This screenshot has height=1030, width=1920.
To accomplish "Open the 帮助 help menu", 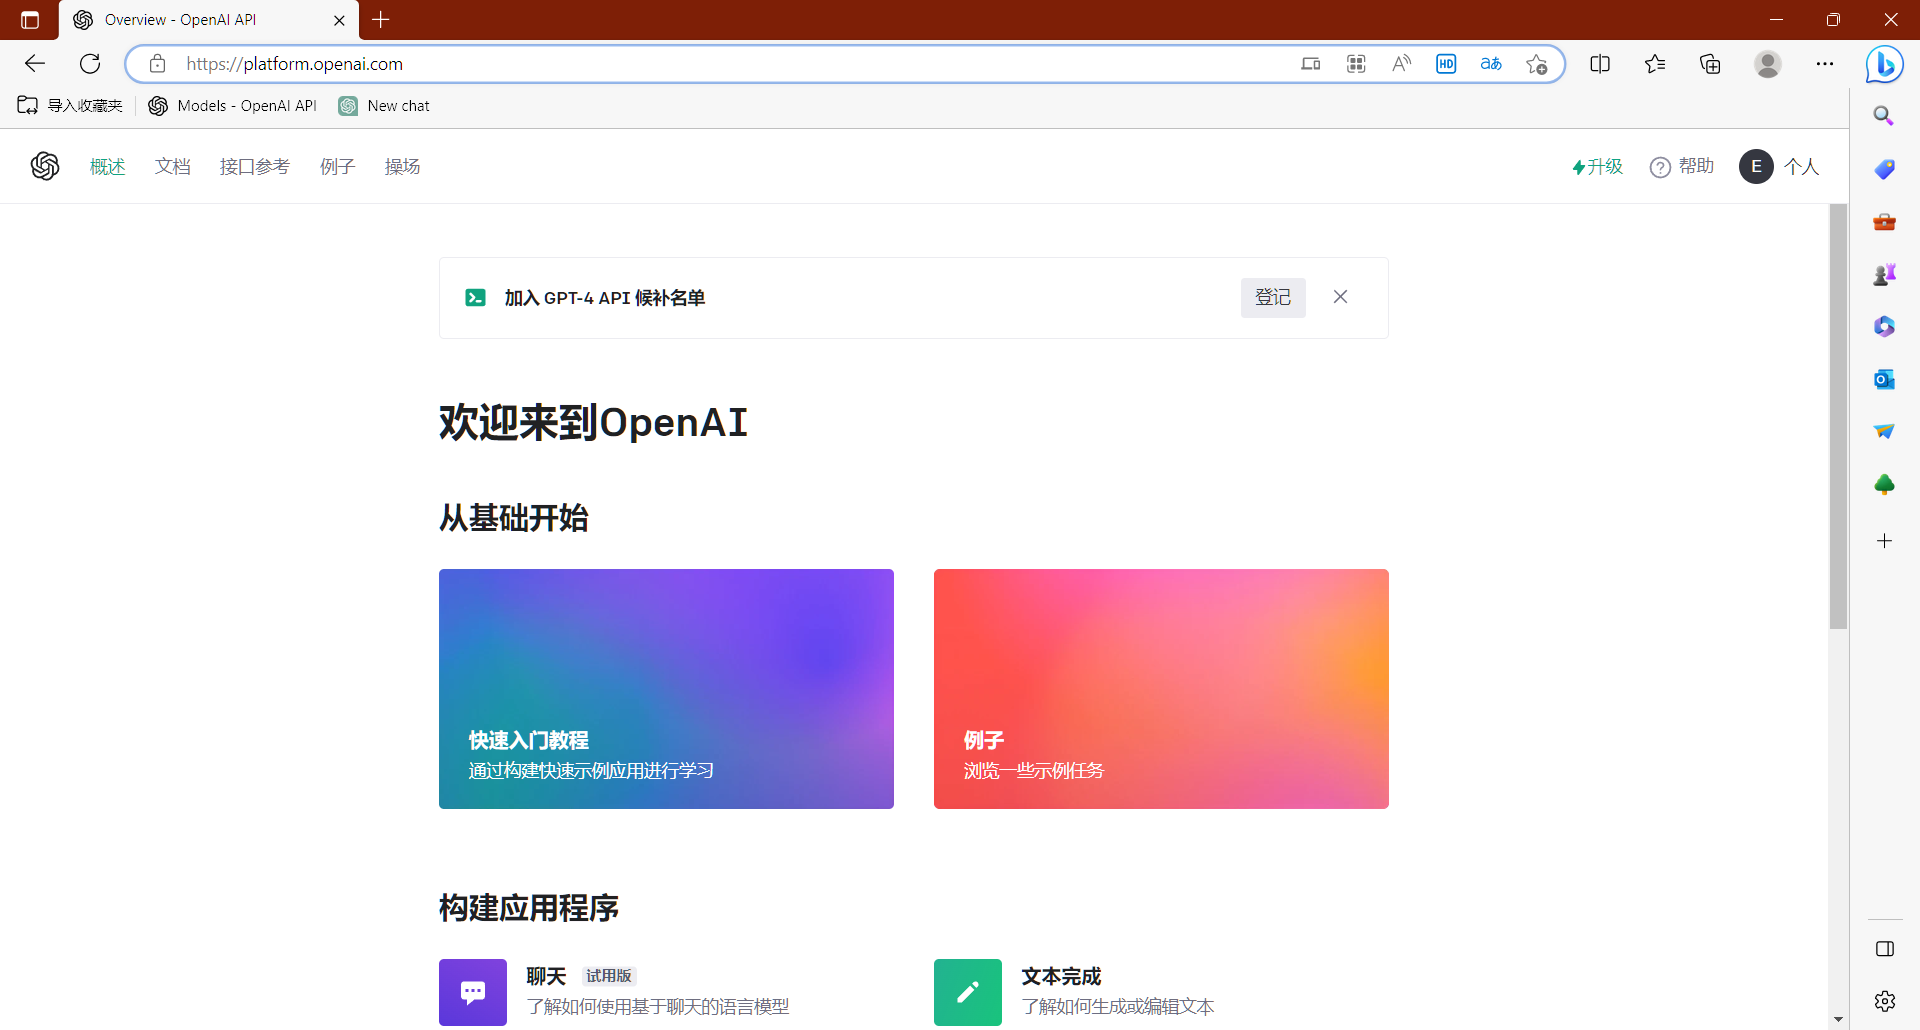I will [1682, 167].
